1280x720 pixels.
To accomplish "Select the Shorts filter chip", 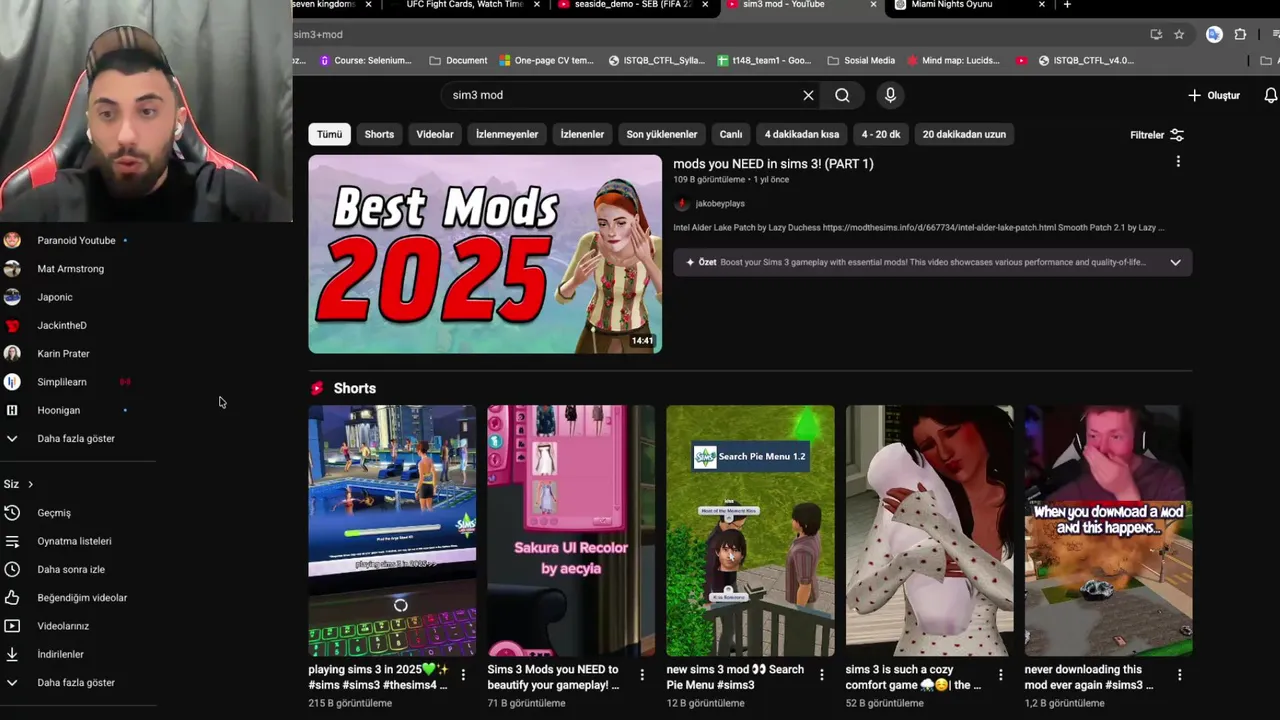I will [x=379, y=134].
